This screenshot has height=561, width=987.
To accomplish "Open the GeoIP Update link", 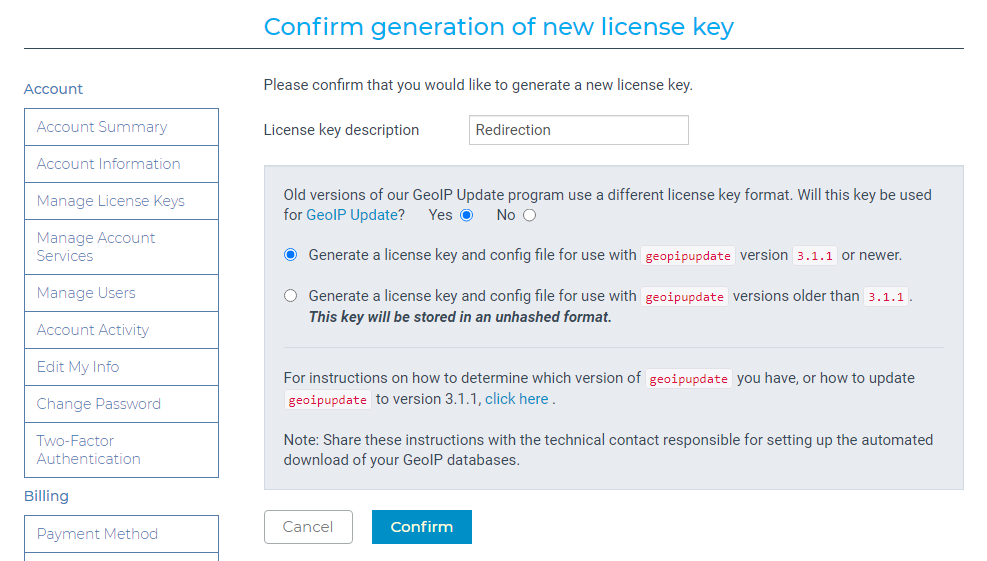I will [352, 215].
